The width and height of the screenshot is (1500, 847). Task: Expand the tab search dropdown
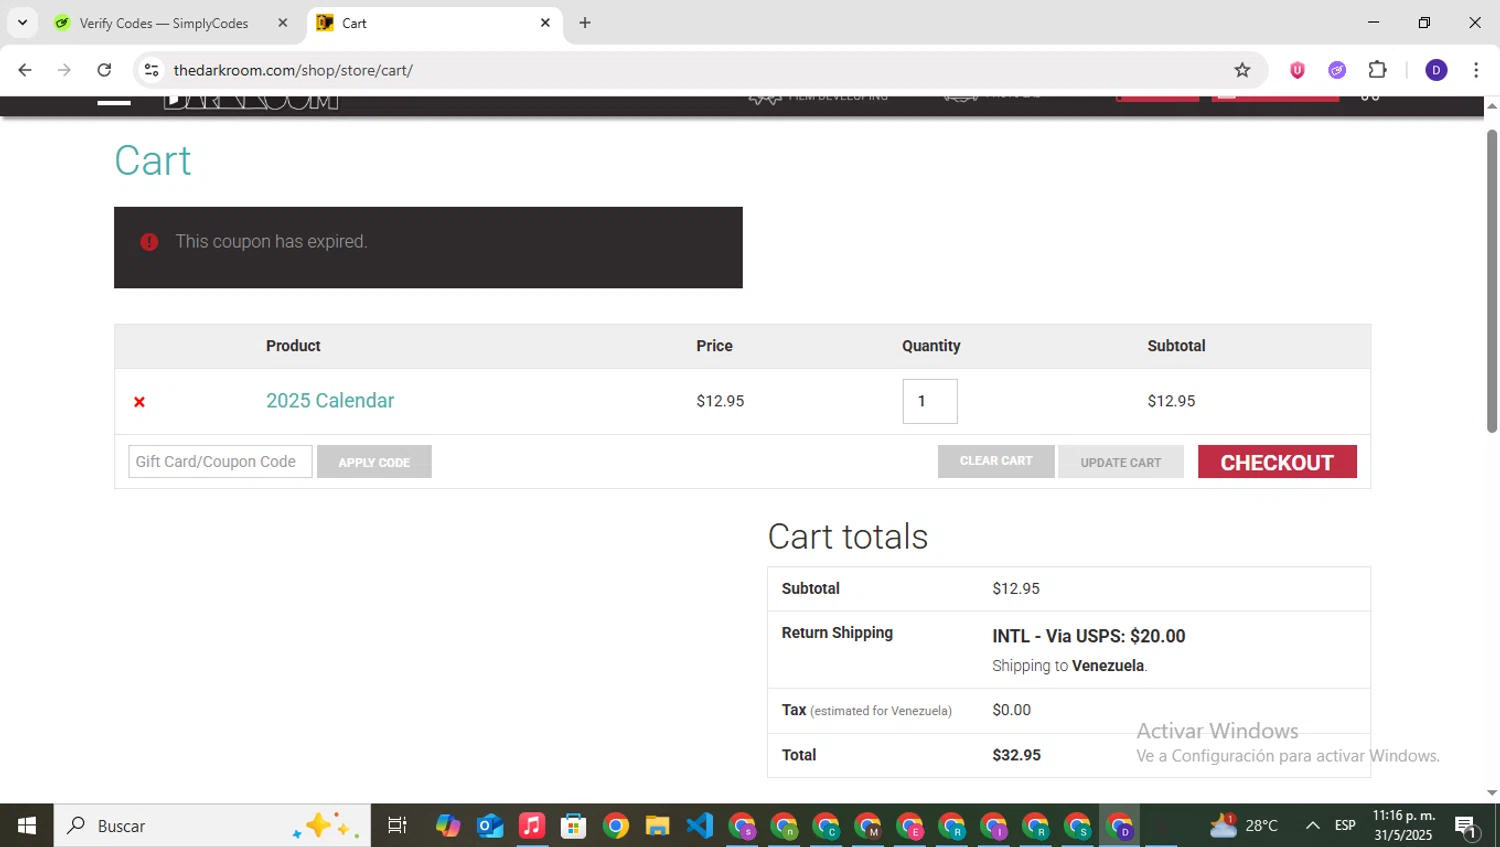tap(22, 22)
